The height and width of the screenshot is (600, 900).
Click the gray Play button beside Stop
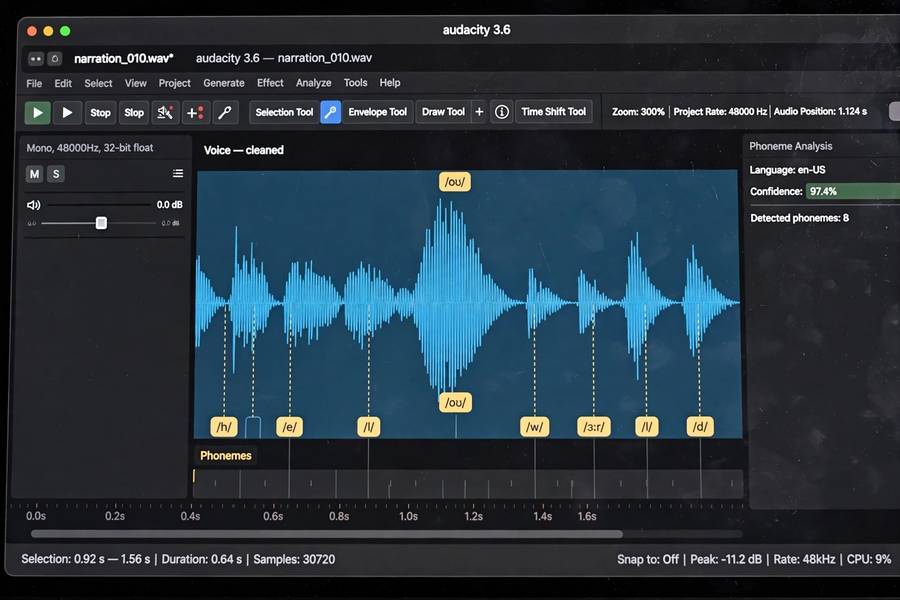tap(67, 113)
